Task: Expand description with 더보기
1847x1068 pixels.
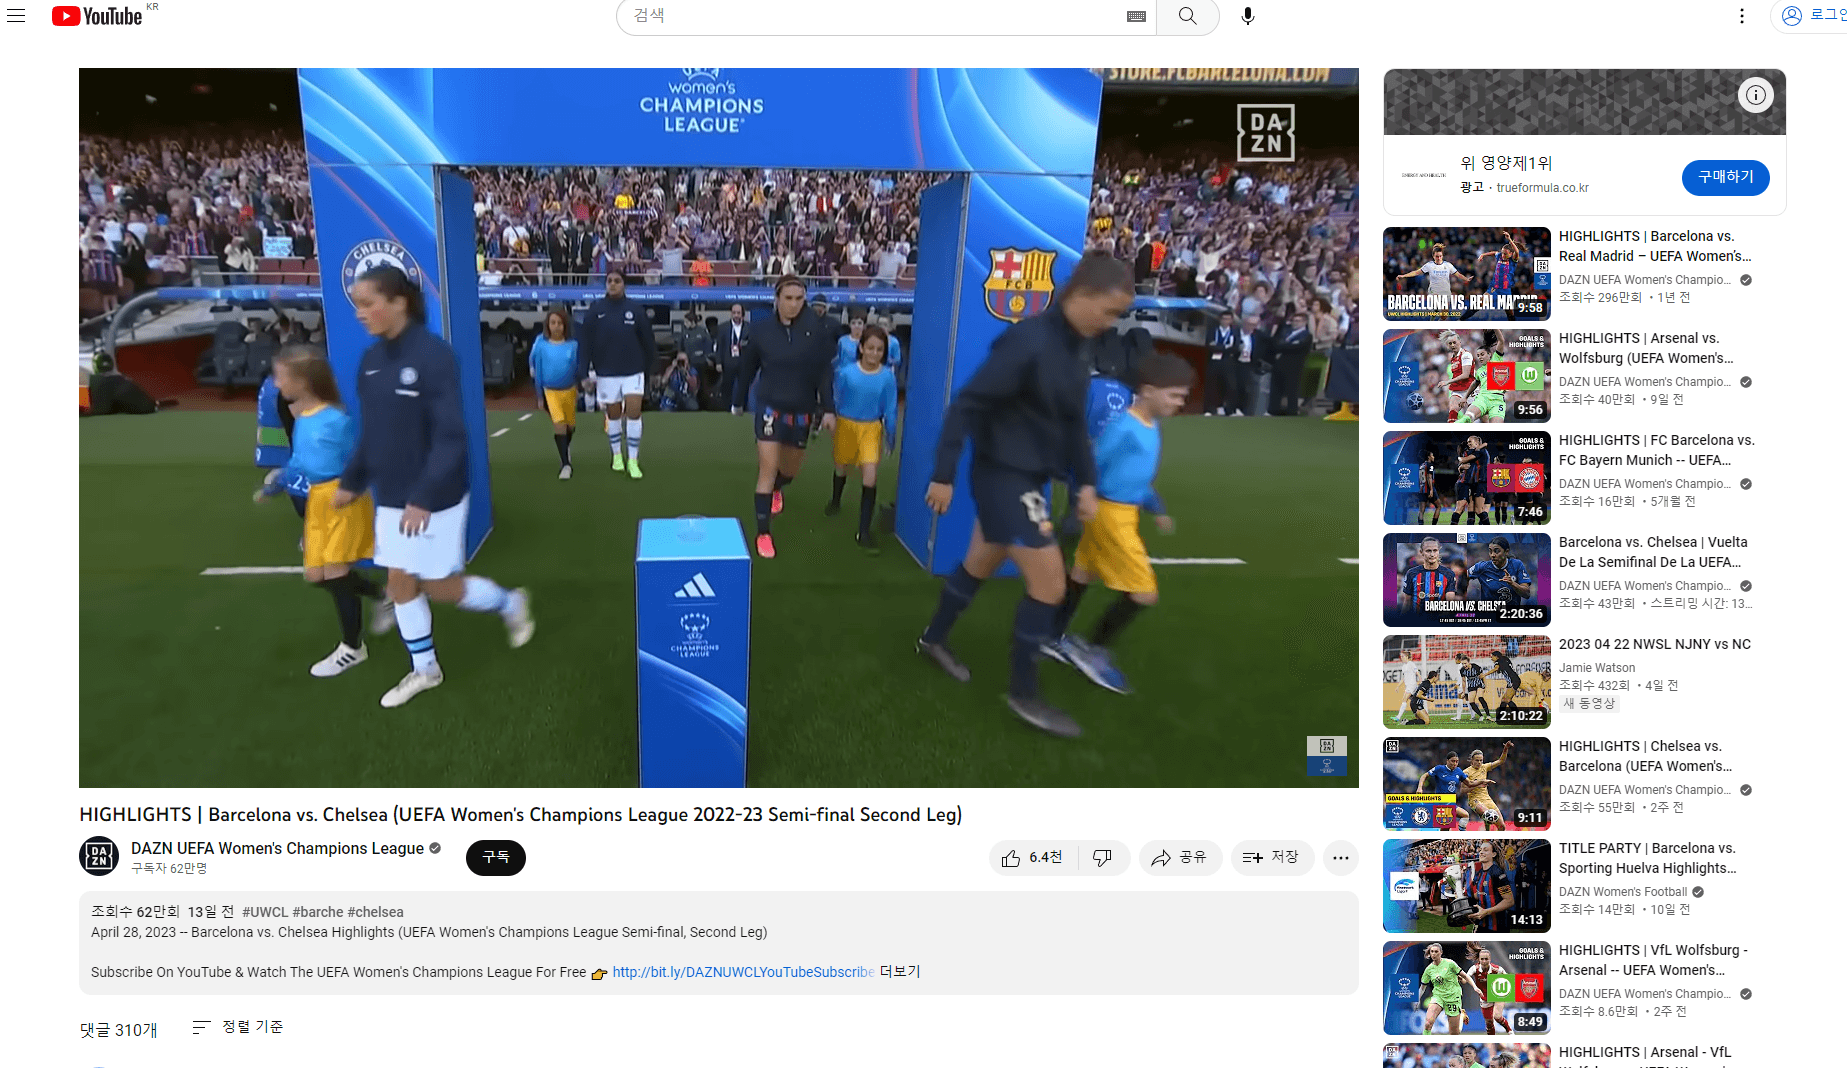Action: (x=900, y=972)
